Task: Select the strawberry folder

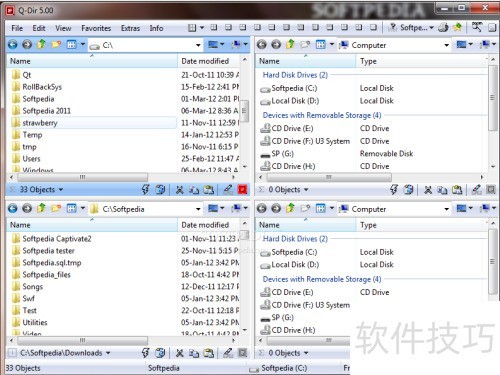Action: tap(40, 123)
